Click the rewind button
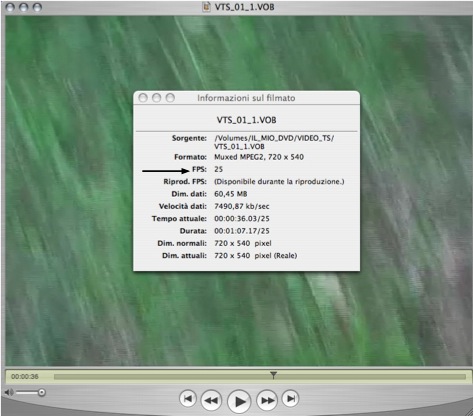The width and height of the screenshot is (473, 416). click(x=211, y=400)
